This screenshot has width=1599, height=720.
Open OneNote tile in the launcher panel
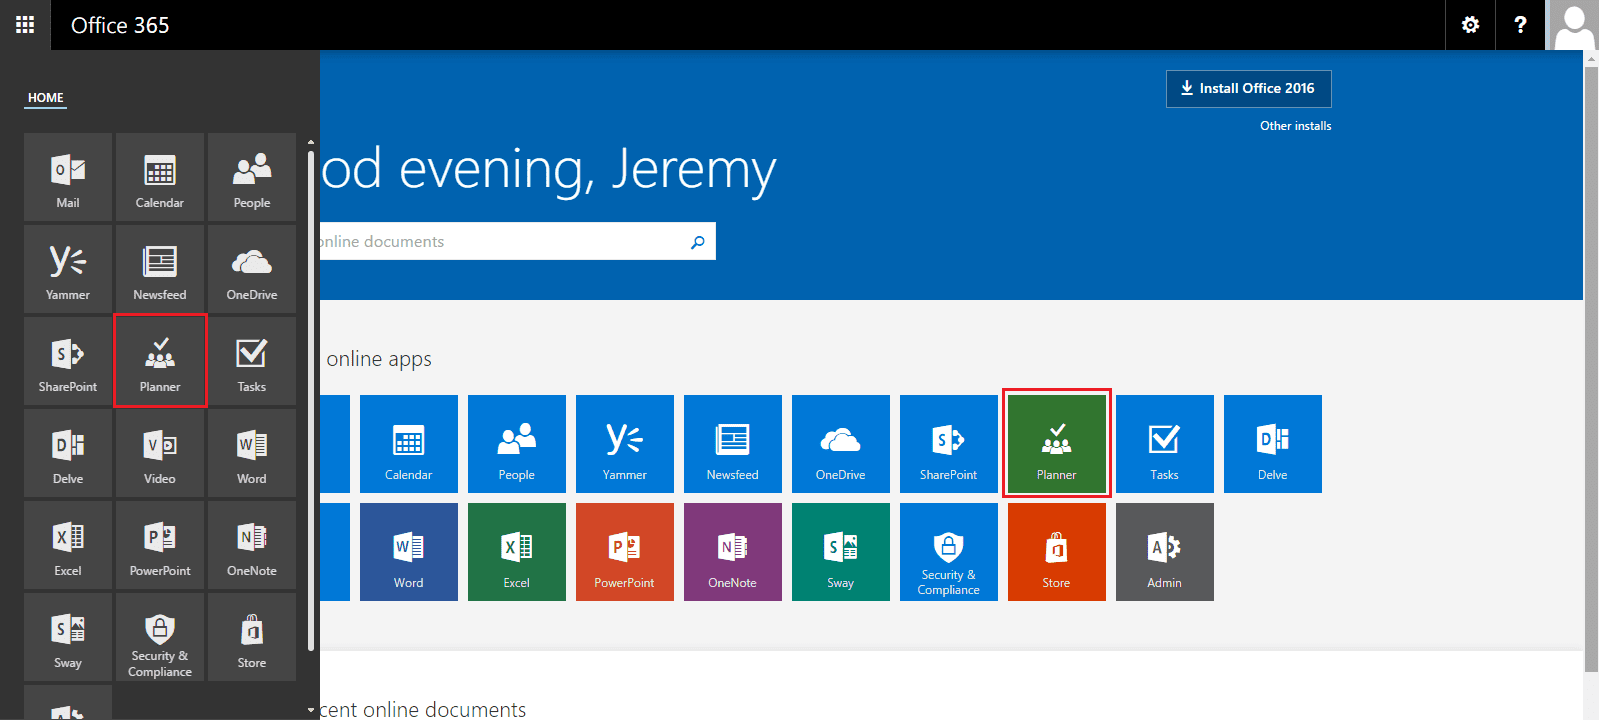pos(252,545)
